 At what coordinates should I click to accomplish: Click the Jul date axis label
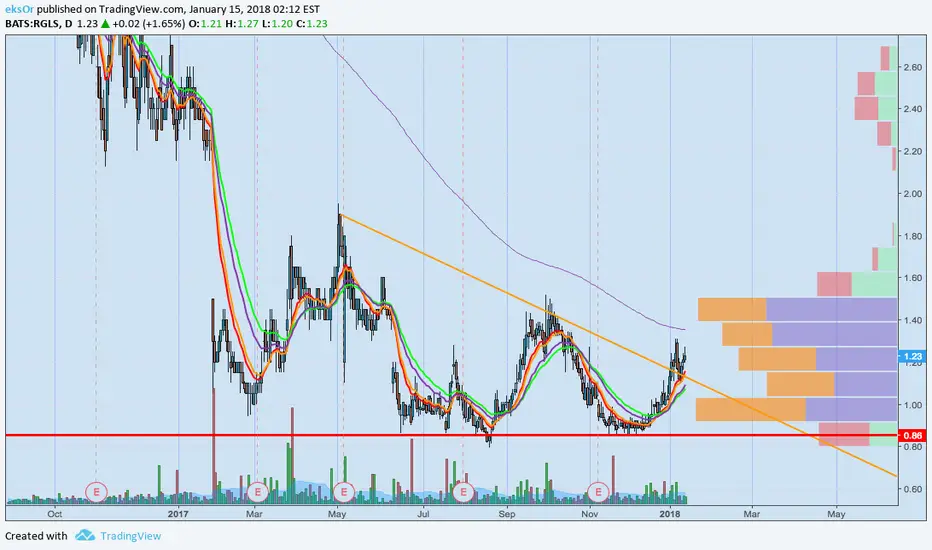(x=423, y=514)
